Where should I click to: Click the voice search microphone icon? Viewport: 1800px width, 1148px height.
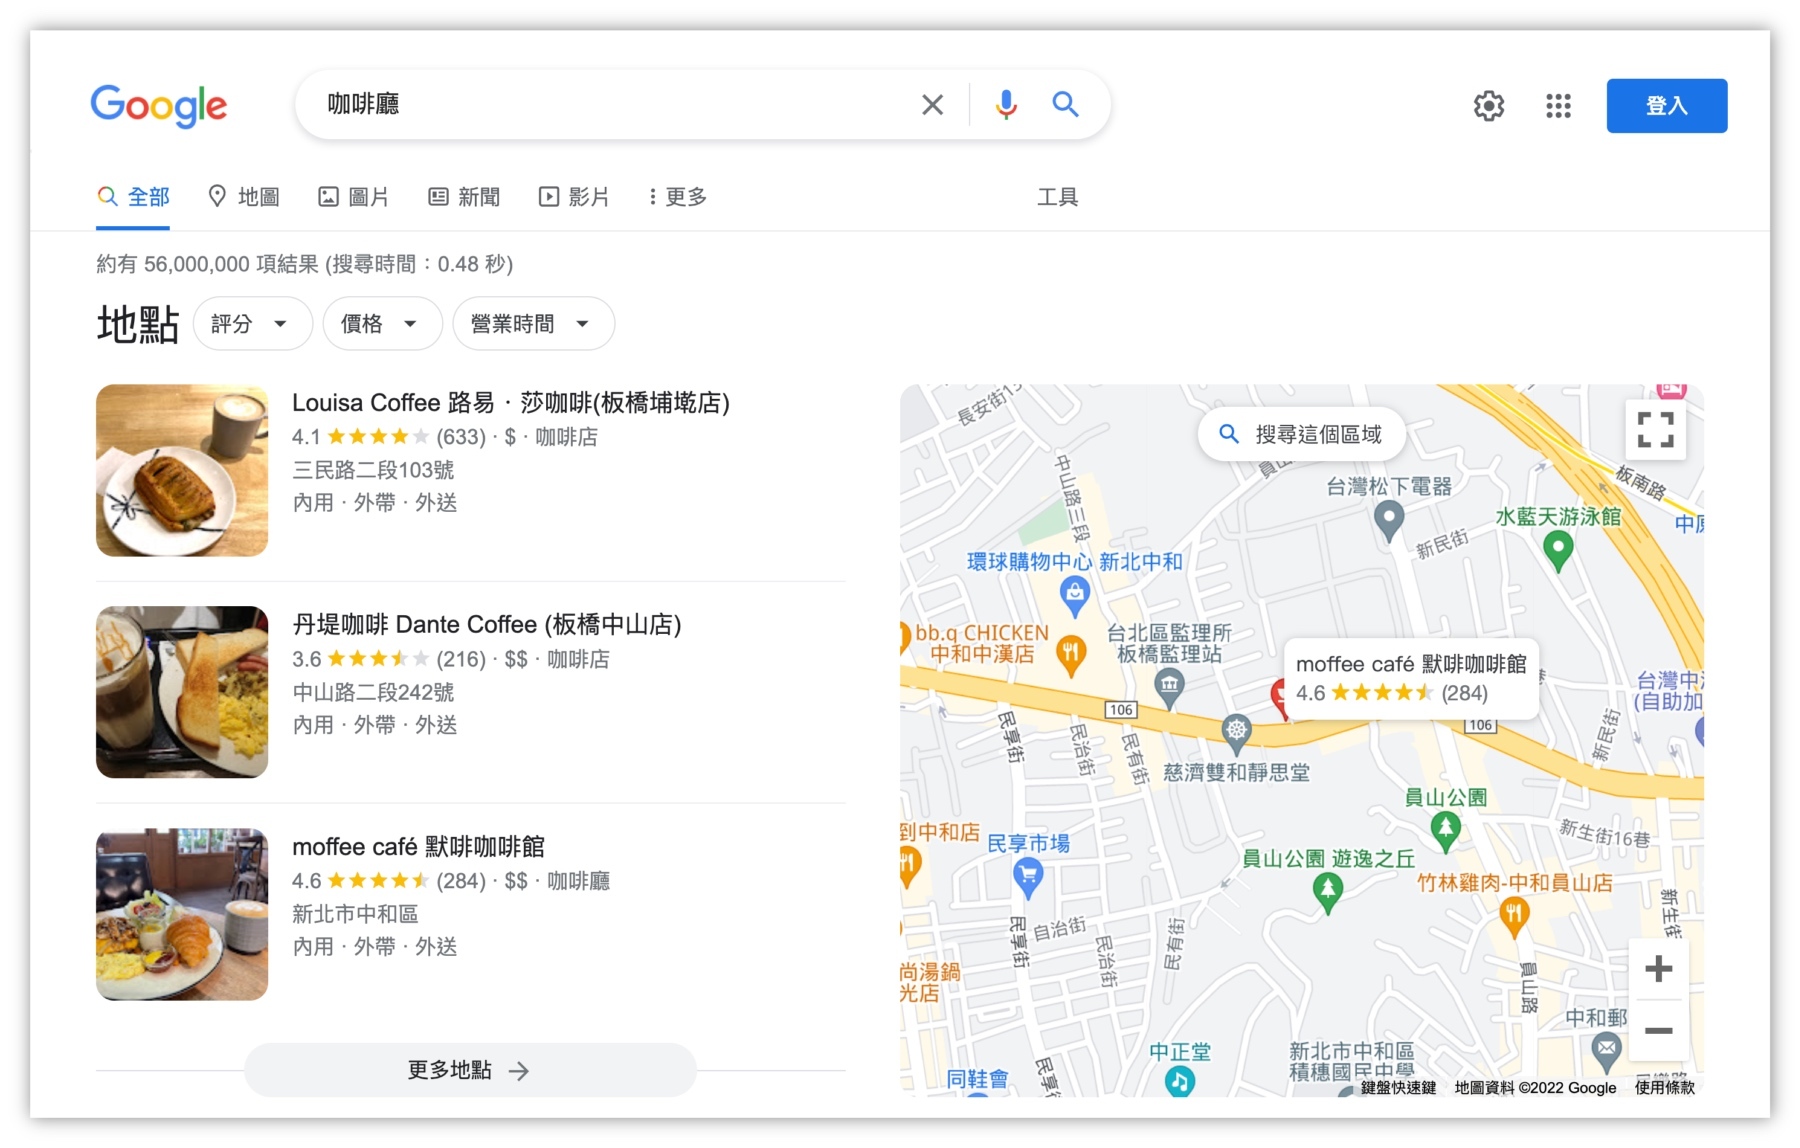1006,104
